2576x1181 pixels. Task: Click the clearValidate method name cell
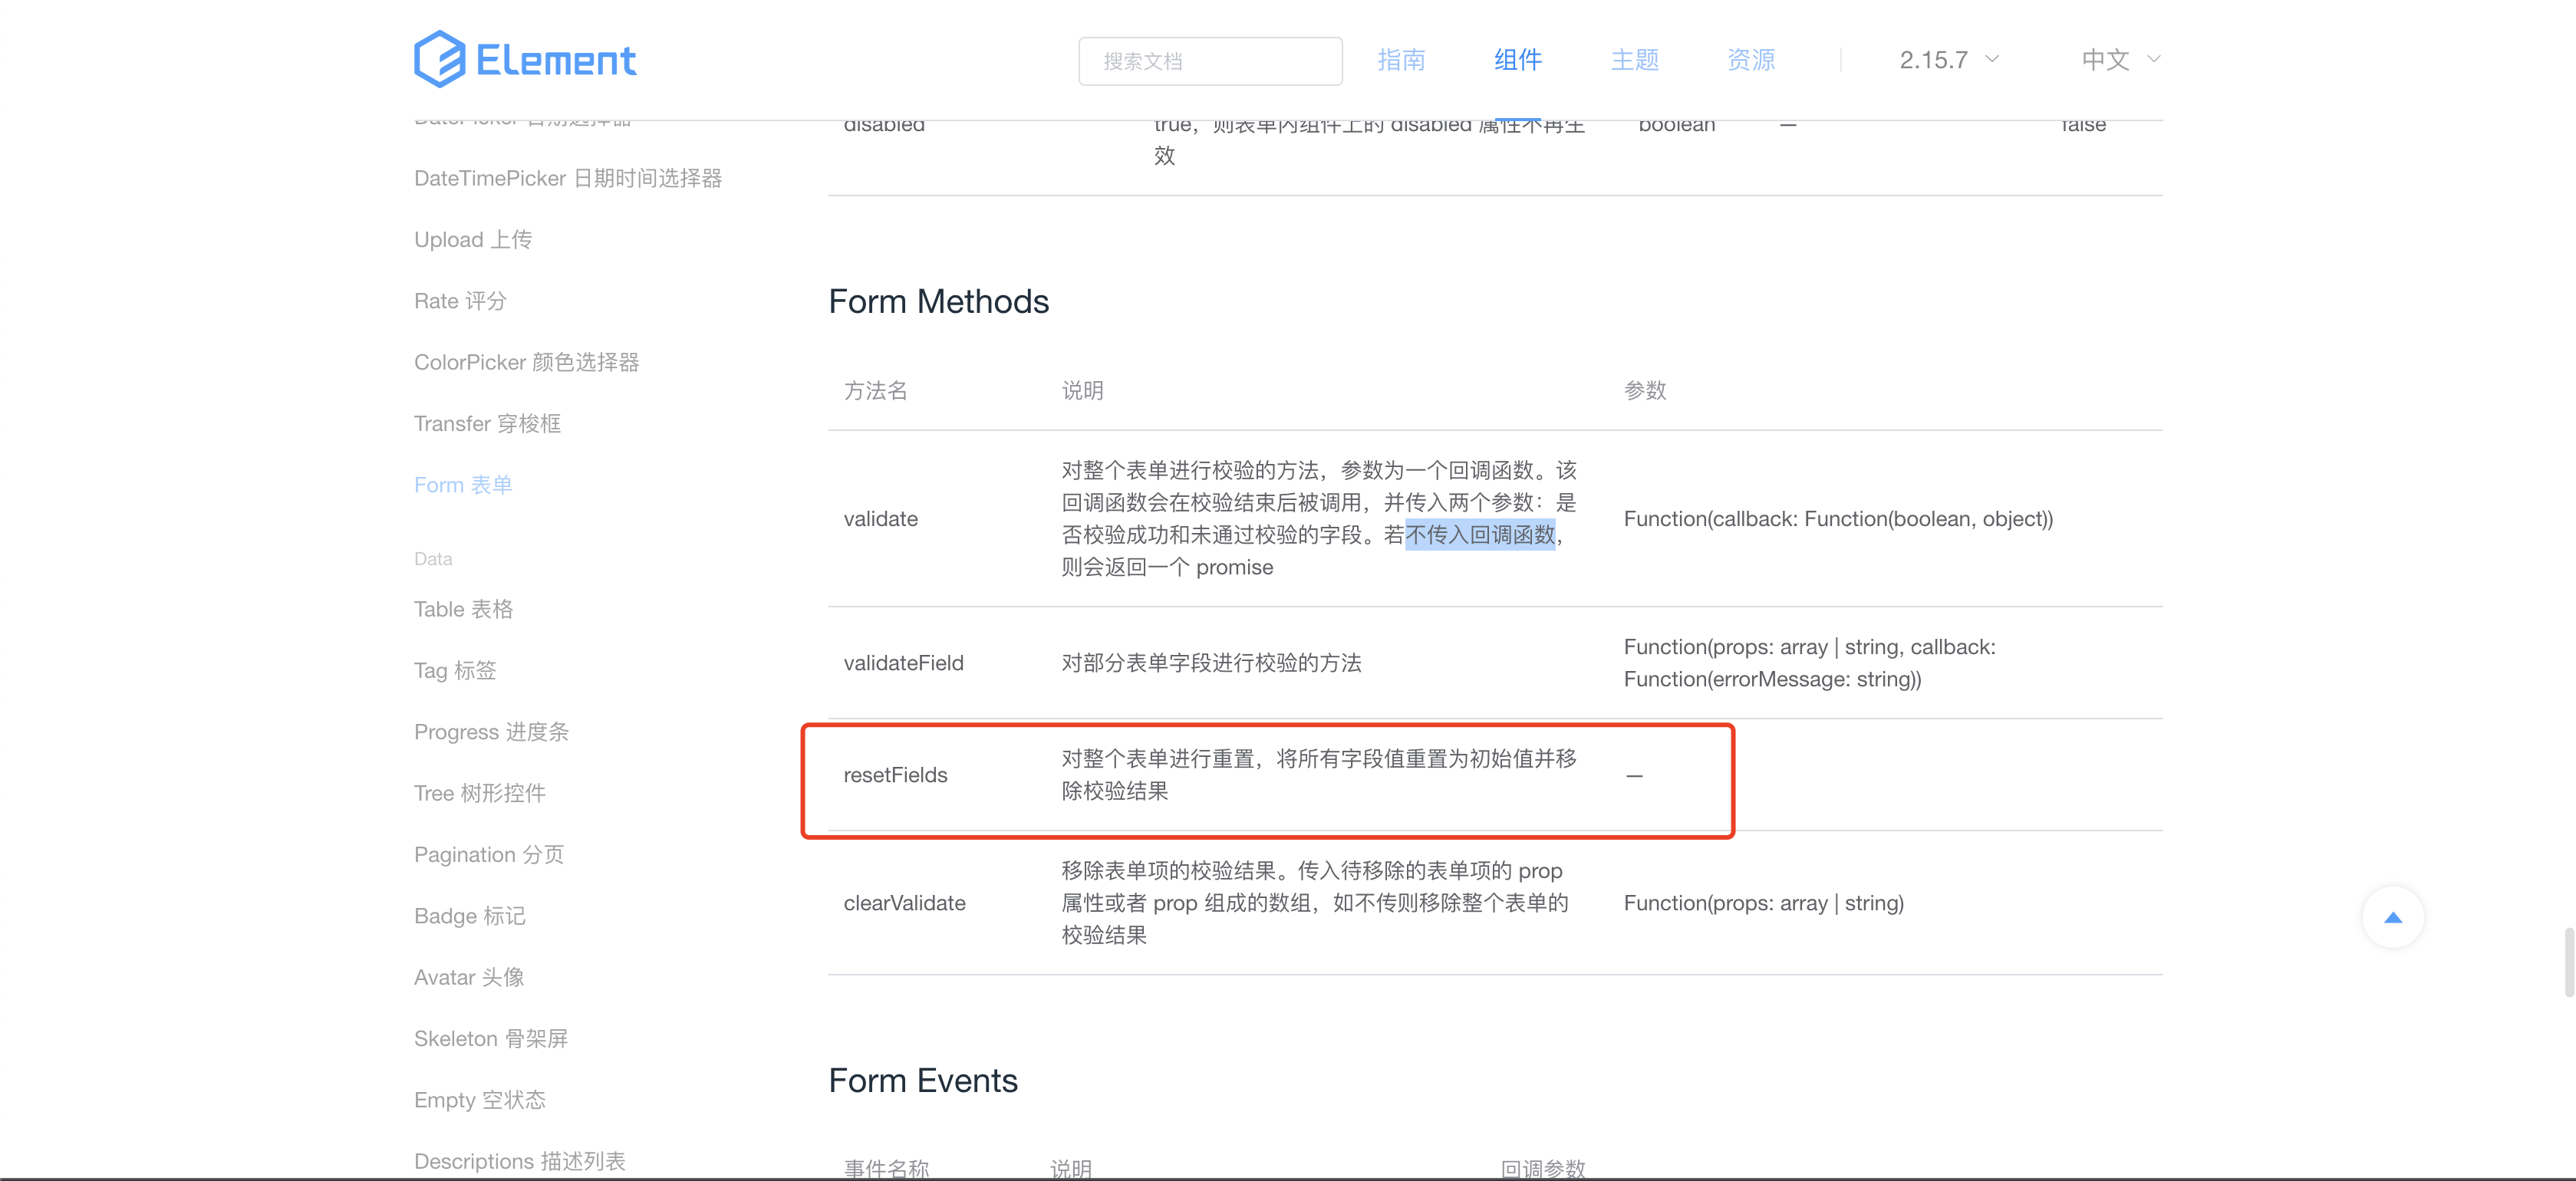pyautogui.click(x=904, y=903)
